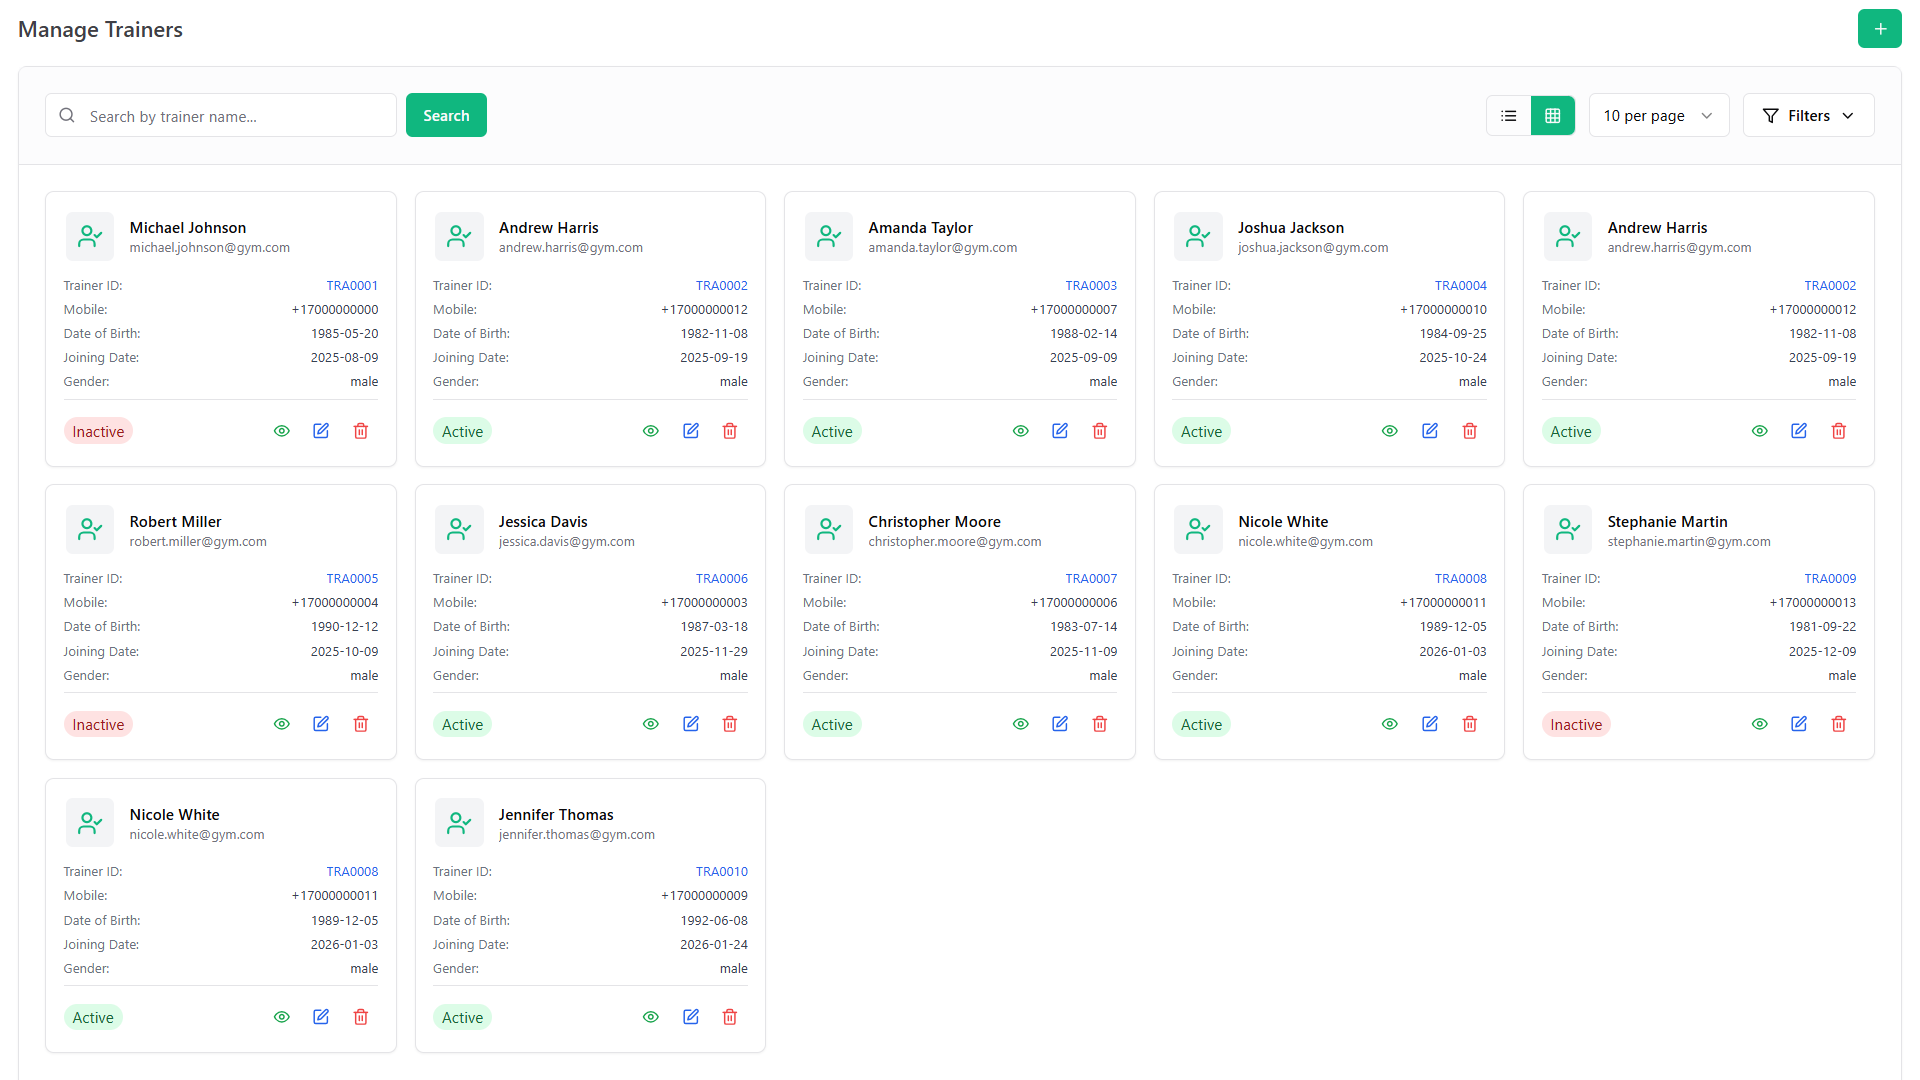Edit Michael Johnson's trainer record
The image size is (1920, 1080).
pyautogui.click(x=321, y=431)
